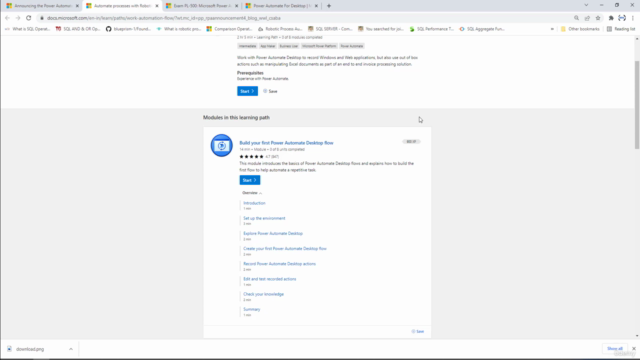Start the learning path with top Start button
Viewport: 640px width, 360px height.
click(x=247, y=91)
